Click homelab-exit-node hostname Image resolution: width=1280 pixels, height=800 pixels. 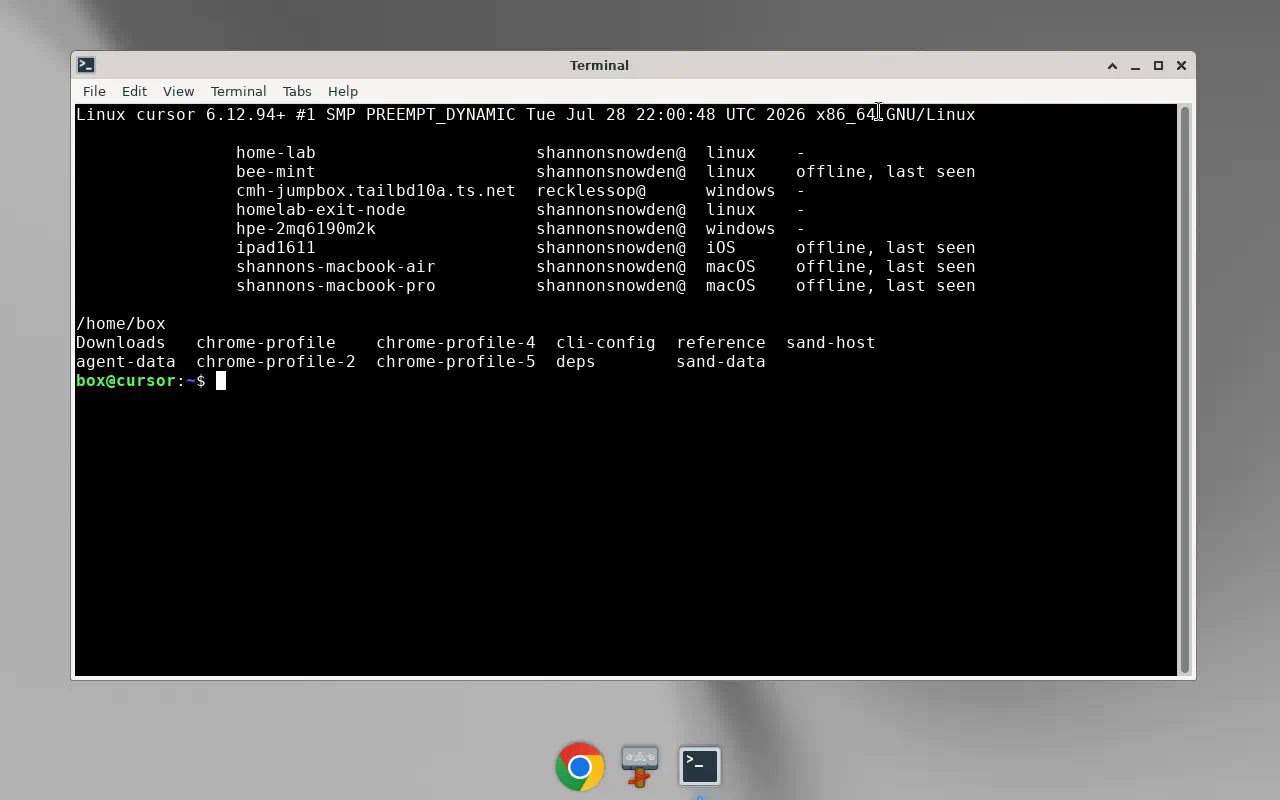(x=321, y=210)
